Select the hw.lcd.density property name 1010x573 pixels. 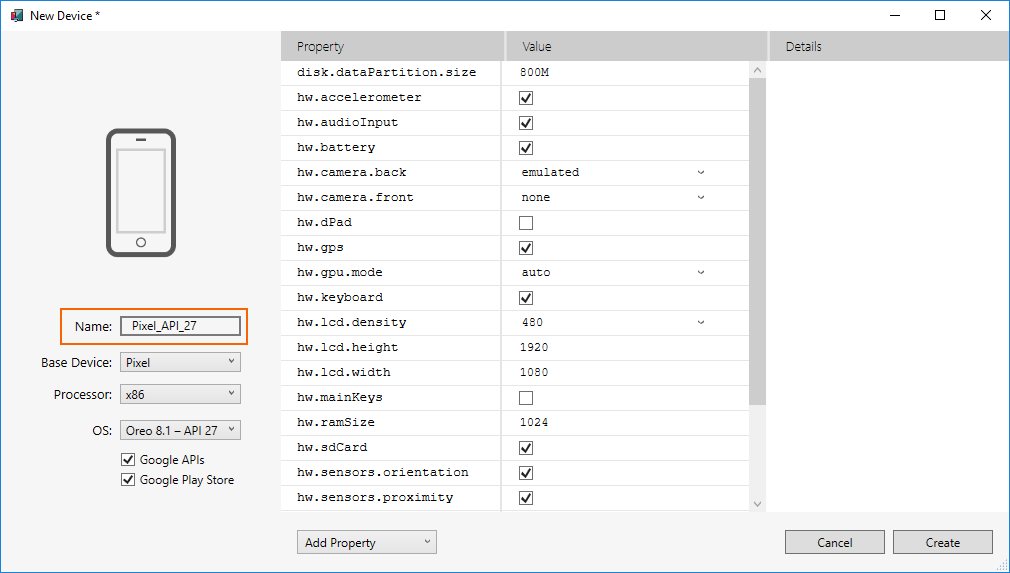tap(352, 323)
